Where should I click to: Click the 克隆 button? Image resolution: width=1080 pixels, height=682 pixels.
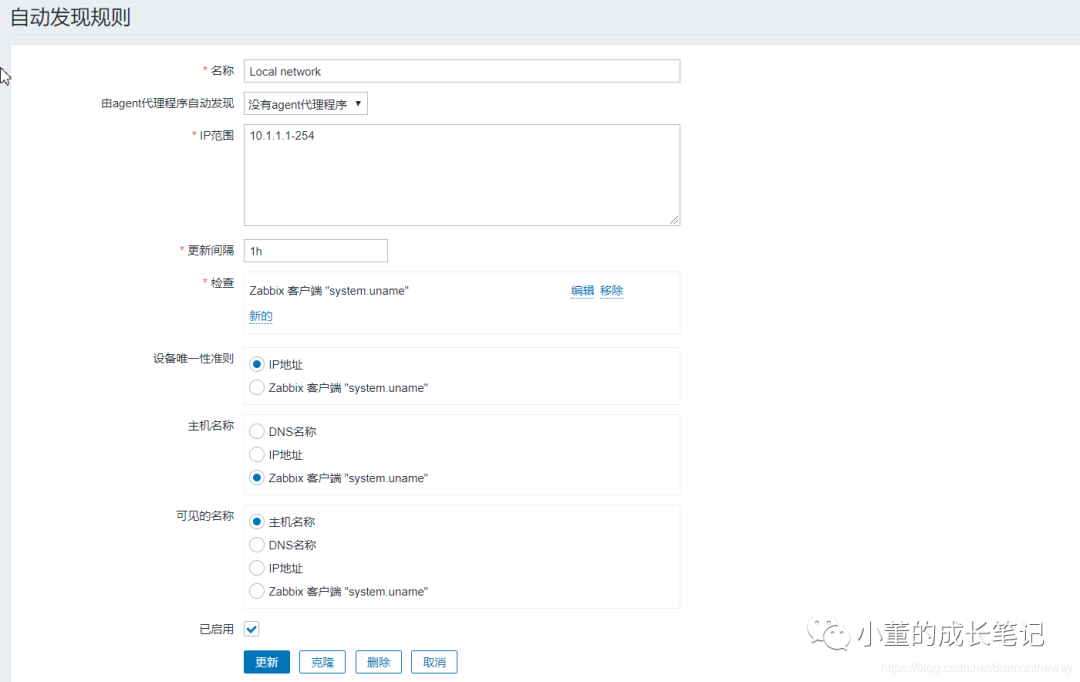(322, 662)
